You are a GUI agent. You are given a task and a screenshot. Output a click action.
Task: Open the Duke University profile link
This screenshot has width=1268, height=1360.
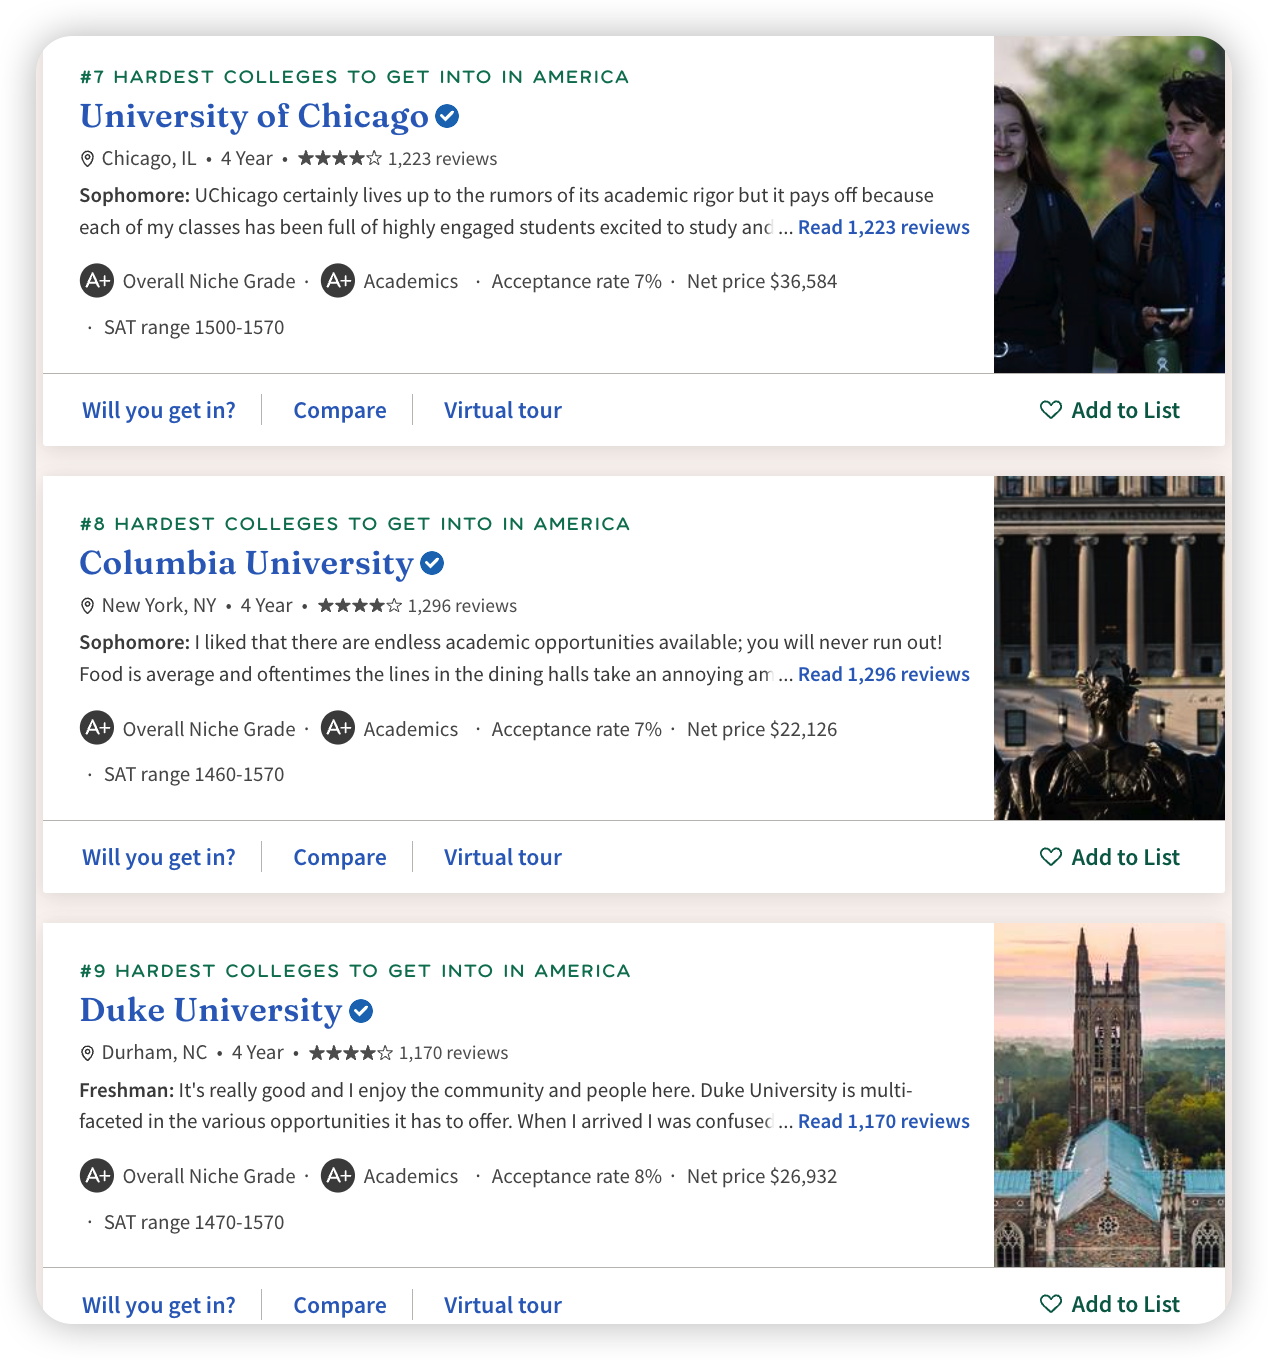click(211, 1010)
